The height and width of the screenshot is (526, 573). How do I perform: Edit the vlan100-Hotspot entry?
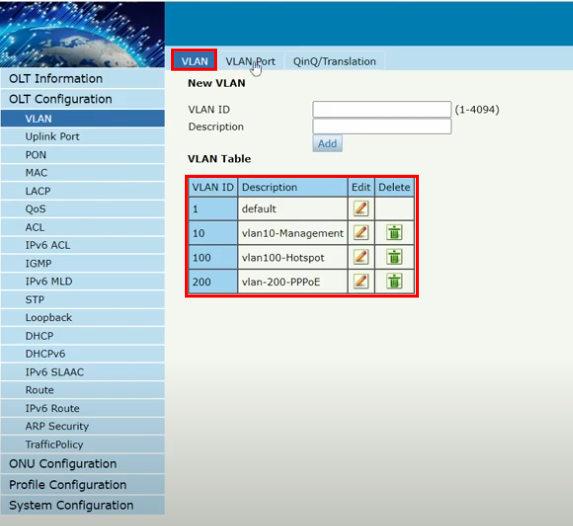361,257
